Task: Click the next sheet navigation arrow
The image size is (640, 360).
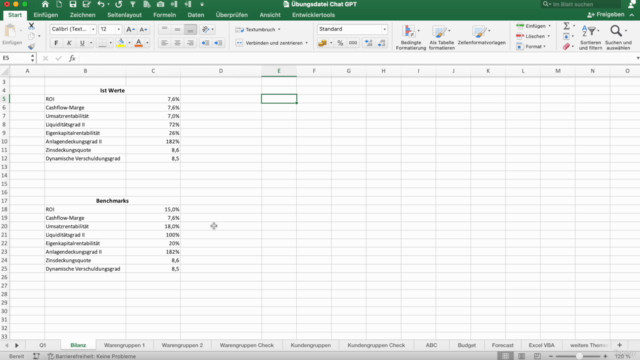Action: pos(17,345)
